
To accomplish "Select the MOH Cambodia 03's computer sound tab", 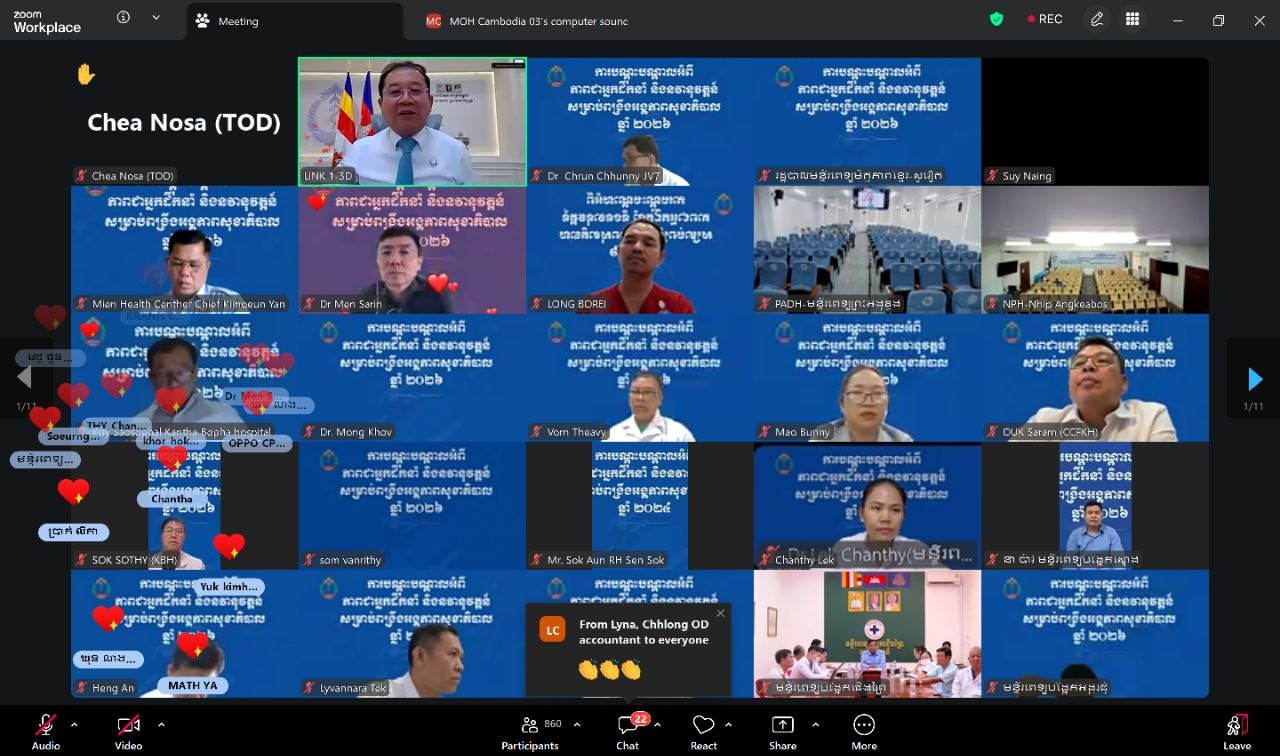I will click(x=526, y=21).
